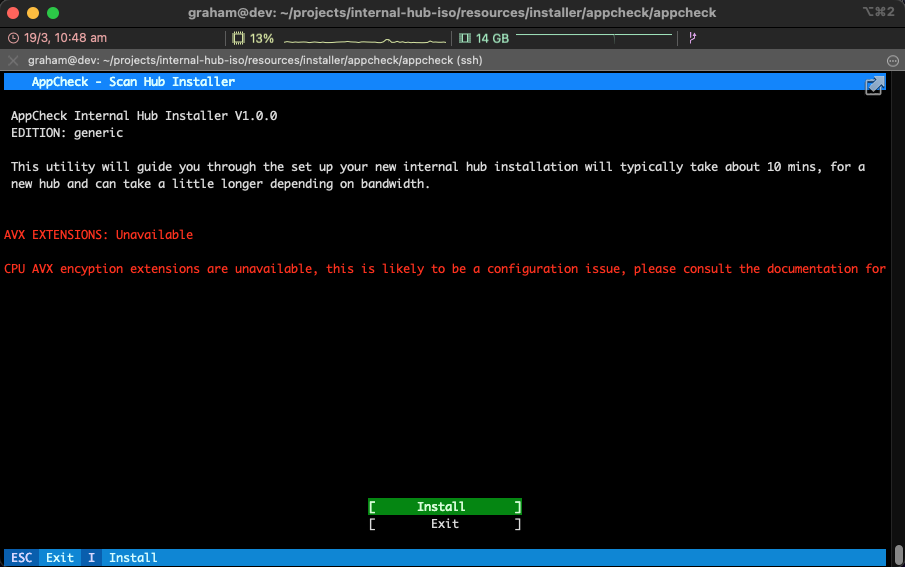
Task: Open the tab bar options circle menu
Action: (892, 60)
